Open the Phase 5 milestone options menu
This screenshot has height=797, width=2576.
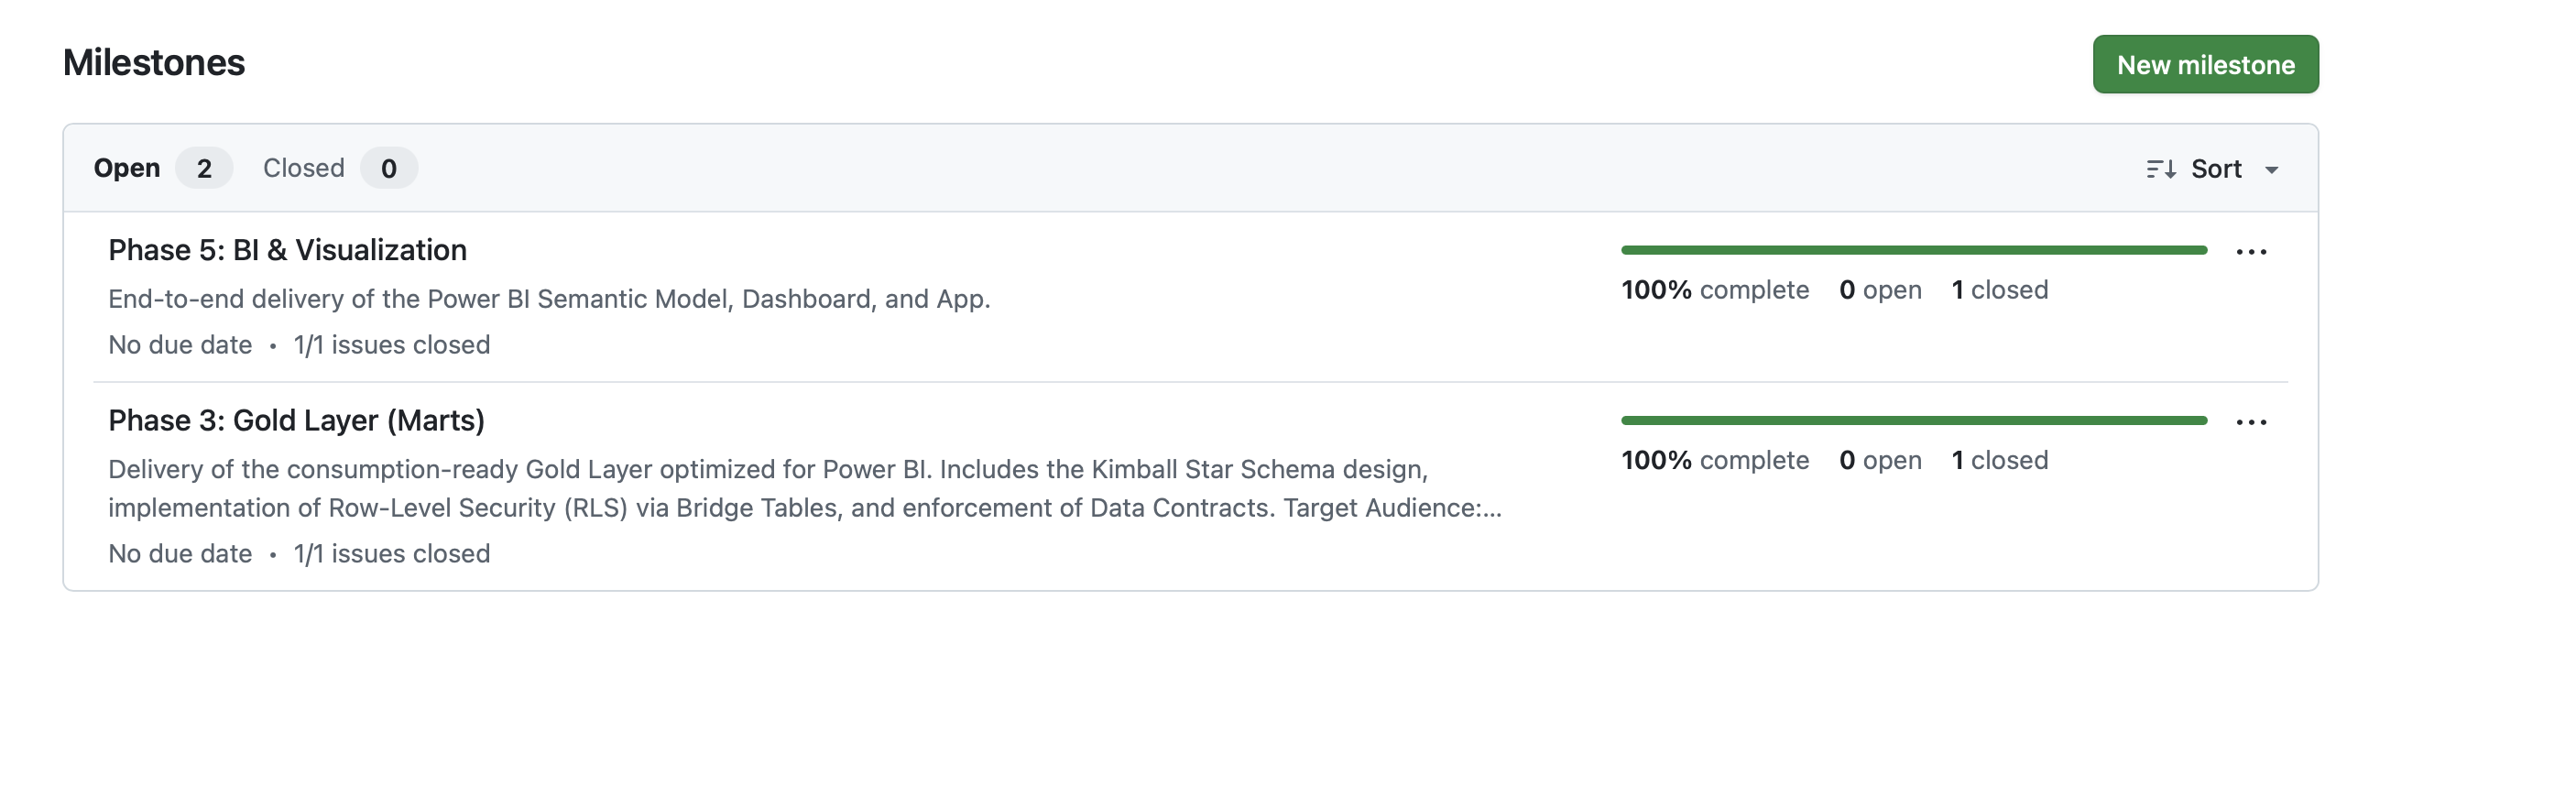coord(2251,252)
